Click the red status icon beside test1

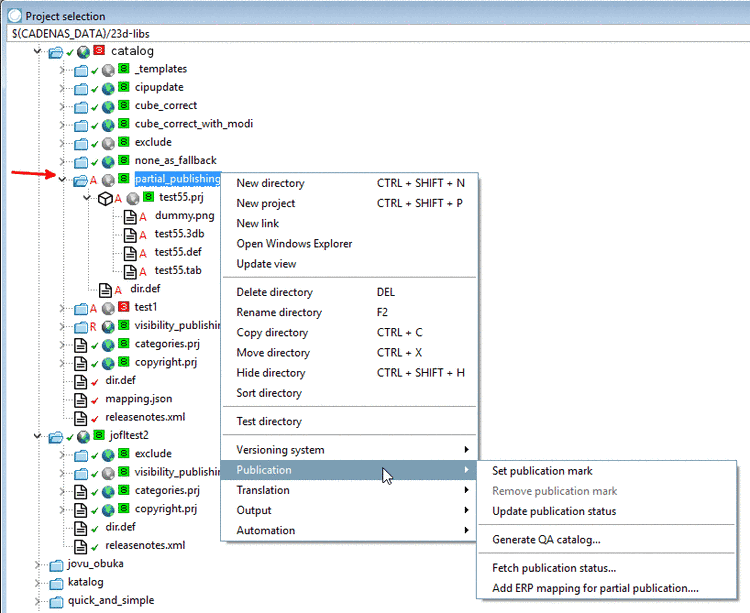coord(124,306)
